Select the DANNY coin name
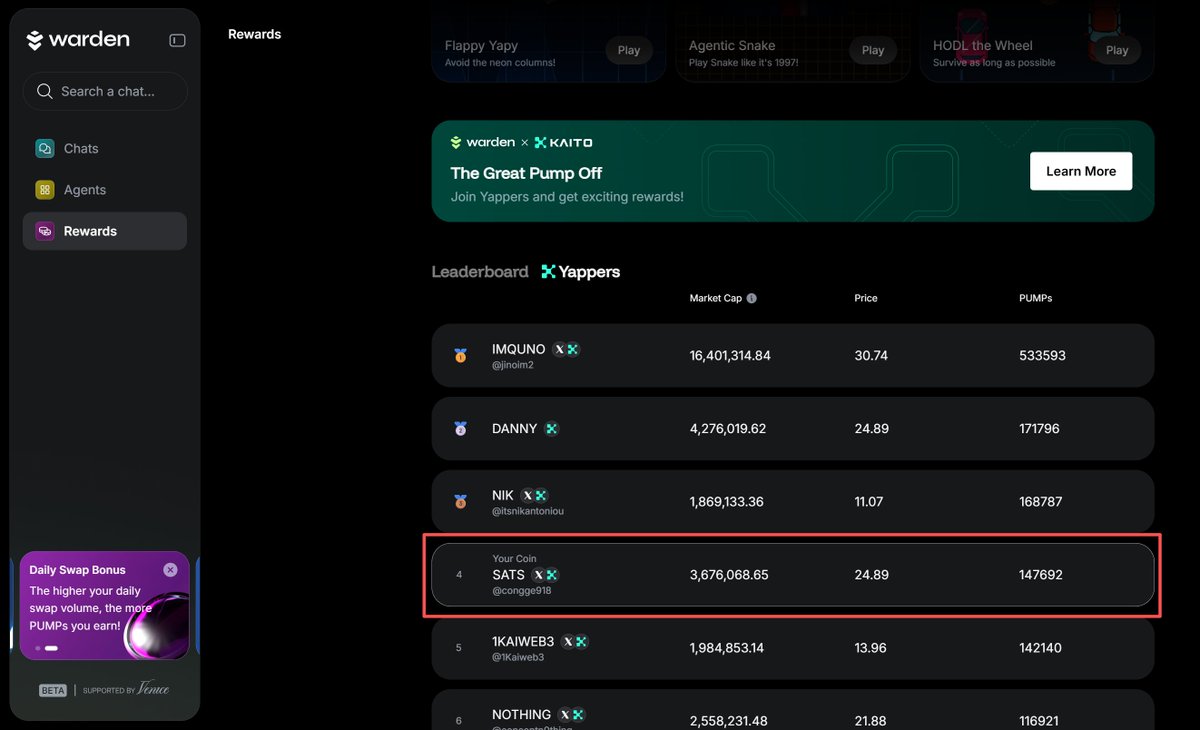 pyautogui.click(x=515, y=428)
